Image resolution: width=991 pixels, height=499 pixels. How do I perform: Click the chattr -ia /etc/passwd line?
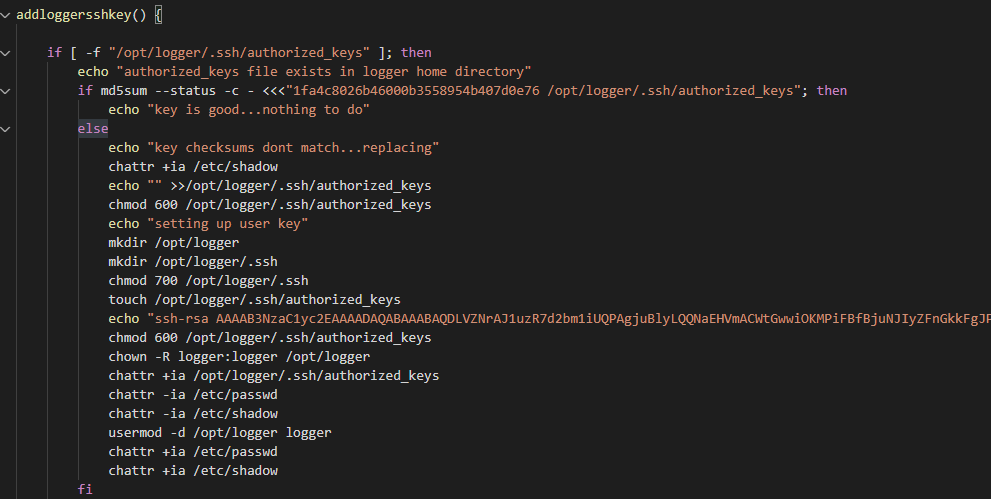[x=193, y=395]
